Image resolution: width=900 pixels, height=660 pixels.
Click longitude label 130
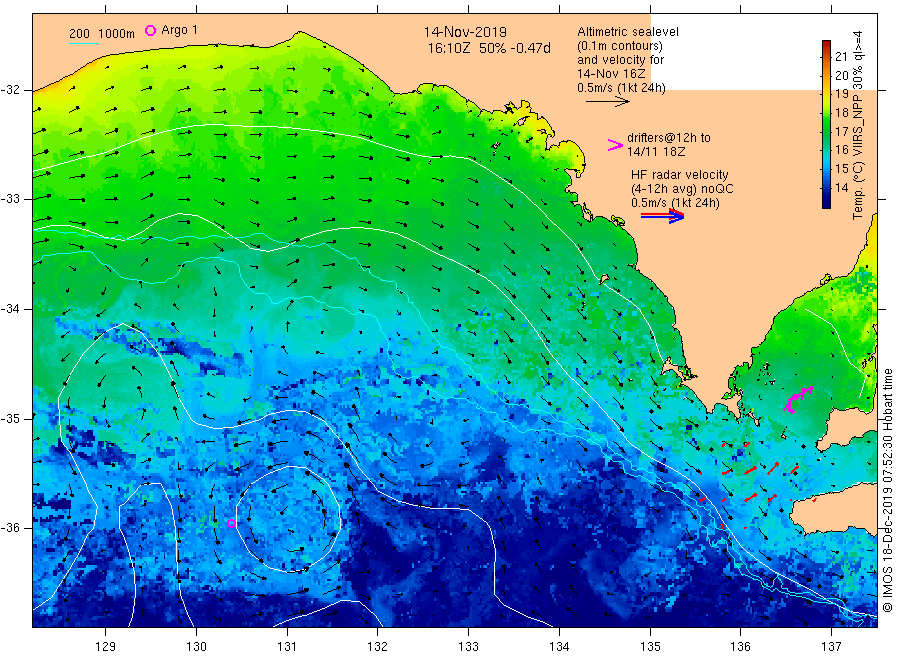(x=196, y=647)
